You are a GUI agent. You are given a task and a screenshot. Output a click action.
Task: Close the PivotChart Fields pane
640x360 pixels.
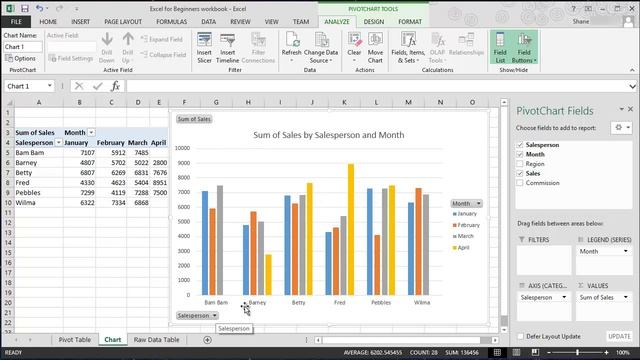coord(631,109)
